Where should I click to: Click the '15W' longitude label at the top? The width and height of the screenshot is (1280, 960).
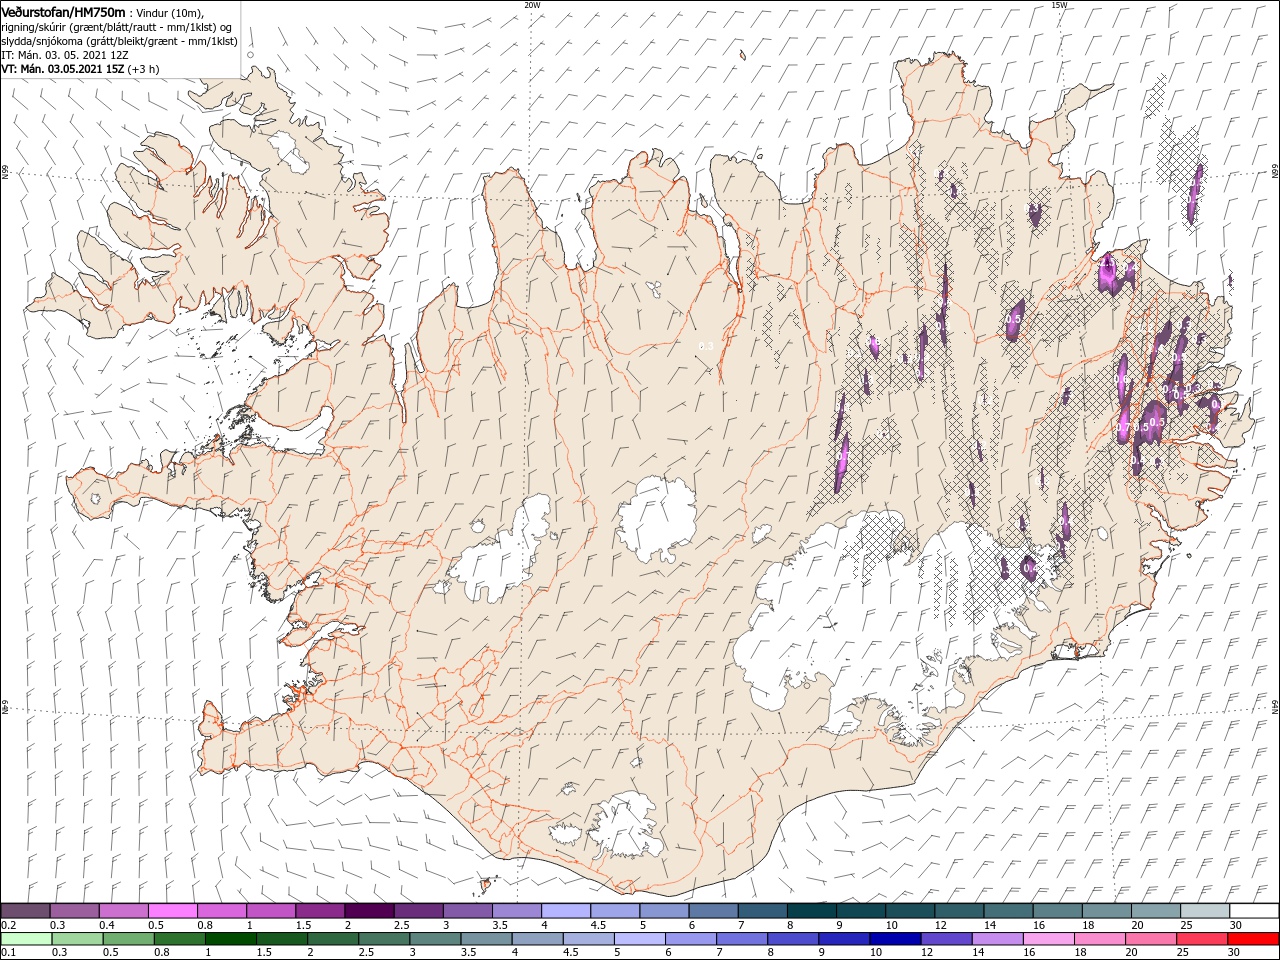1059,5
